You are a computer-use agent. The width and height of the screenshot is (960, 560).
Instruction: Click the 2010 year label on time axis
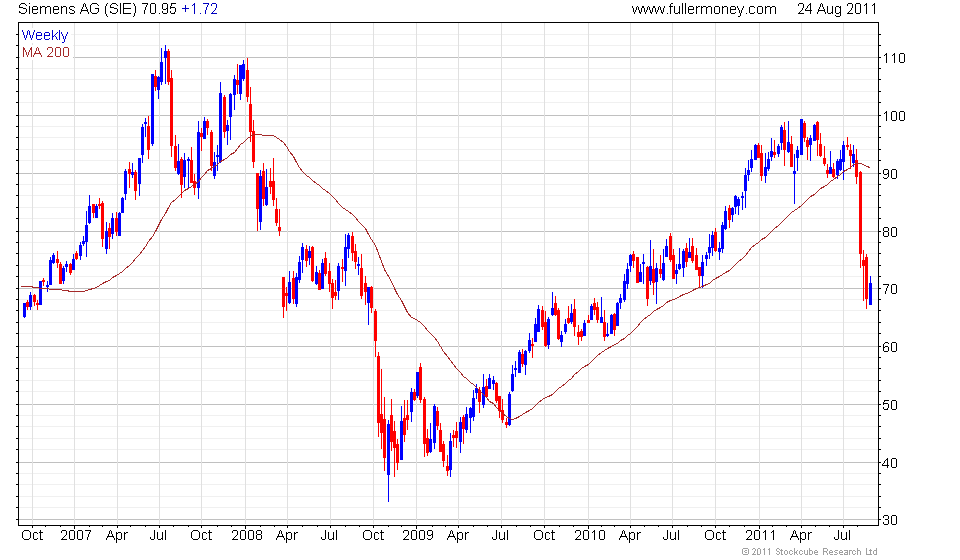click(x=590, y=535)
